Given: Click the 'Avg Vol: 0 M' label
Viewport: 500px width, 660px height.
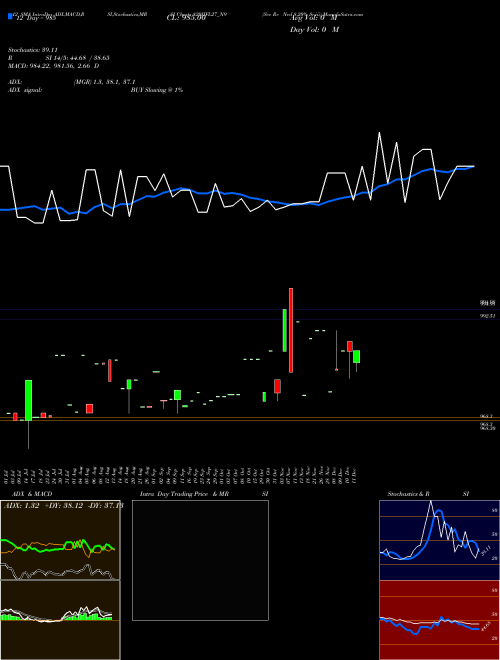Looking at the screenshot, I should 314,18.
